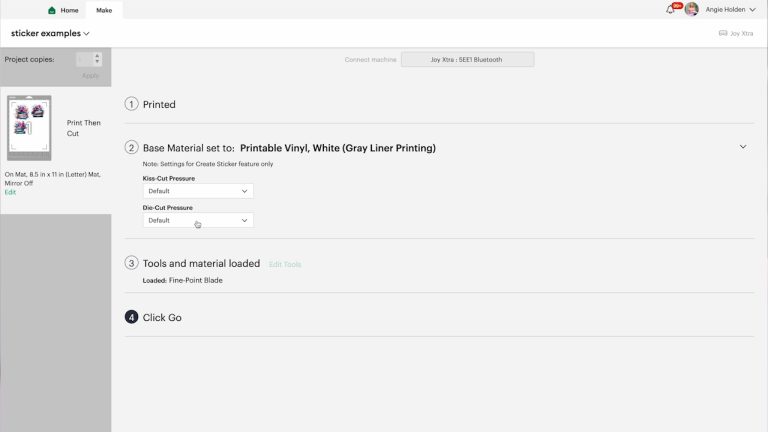This screenshot has height=432, width=768.
Task: Select the Print Then Cut mat thumbnail
Action: 29,128
